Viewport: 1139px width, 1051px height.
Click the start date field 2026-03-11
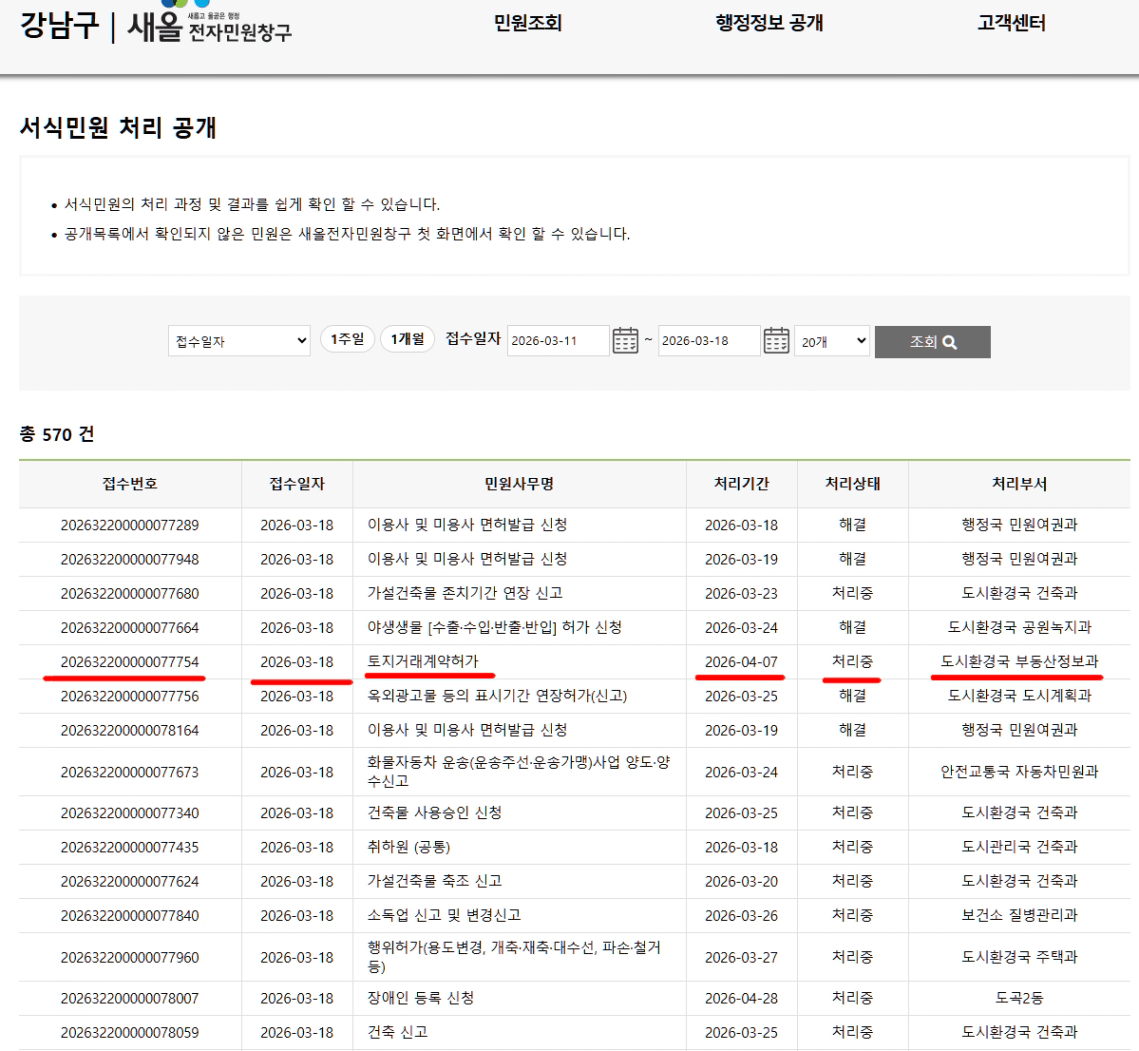(x=558, y=341)
